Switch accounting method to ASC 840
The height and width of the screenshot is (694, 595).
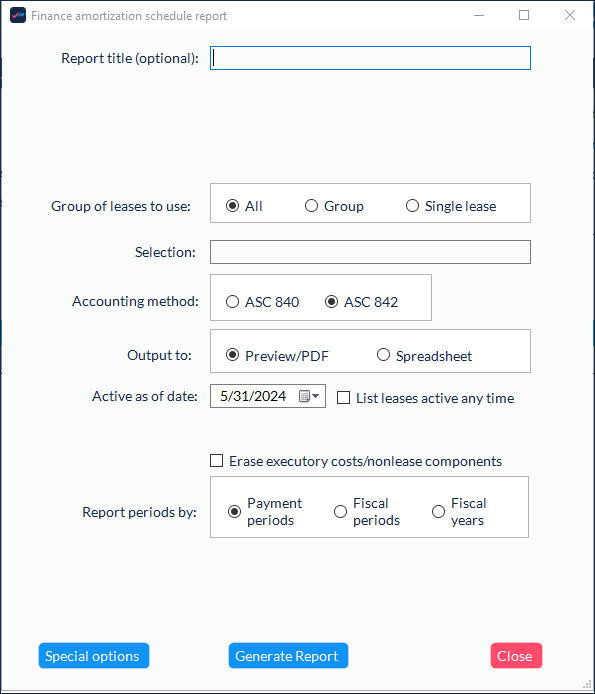tap(263, 302)
